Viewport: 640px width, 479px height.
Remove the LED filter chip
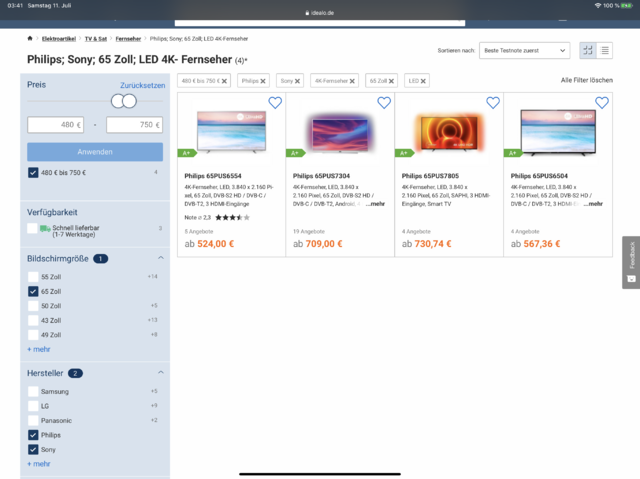tap(423, 81)
